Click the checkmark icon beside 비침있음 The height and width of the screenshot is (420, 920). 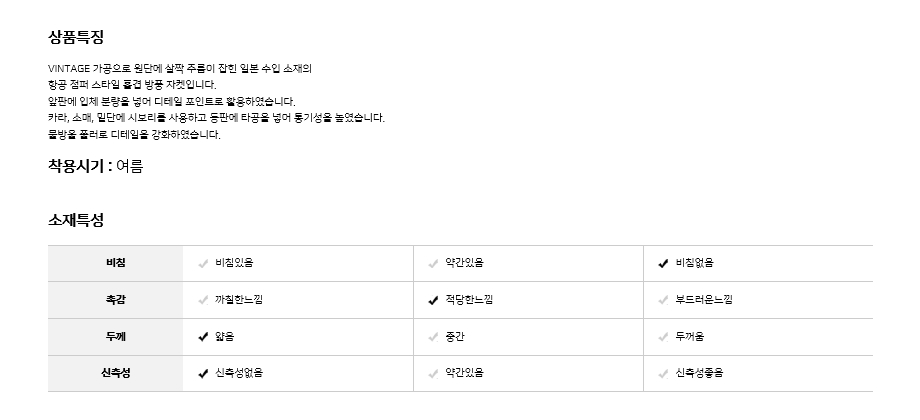[204, 264]
